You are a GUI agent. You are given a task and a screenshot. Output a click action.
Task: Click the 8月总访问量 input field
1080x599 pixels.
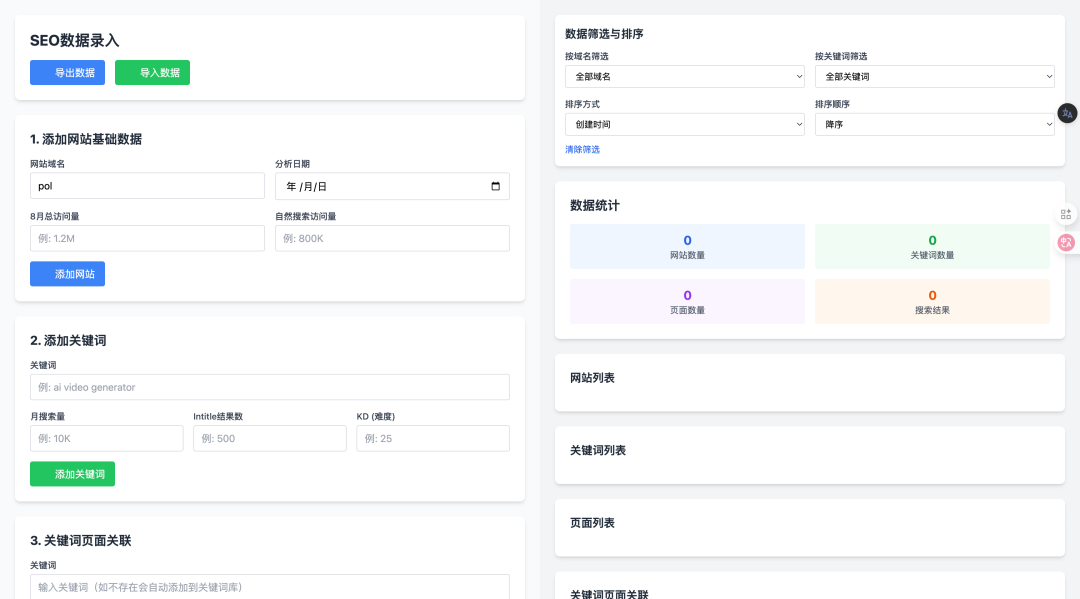147,238
